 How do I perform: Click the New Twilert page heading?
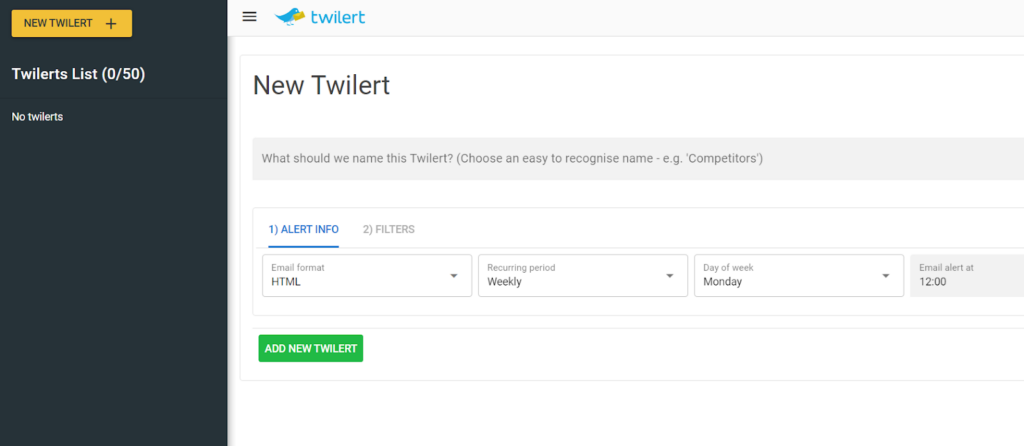point(321,86)
